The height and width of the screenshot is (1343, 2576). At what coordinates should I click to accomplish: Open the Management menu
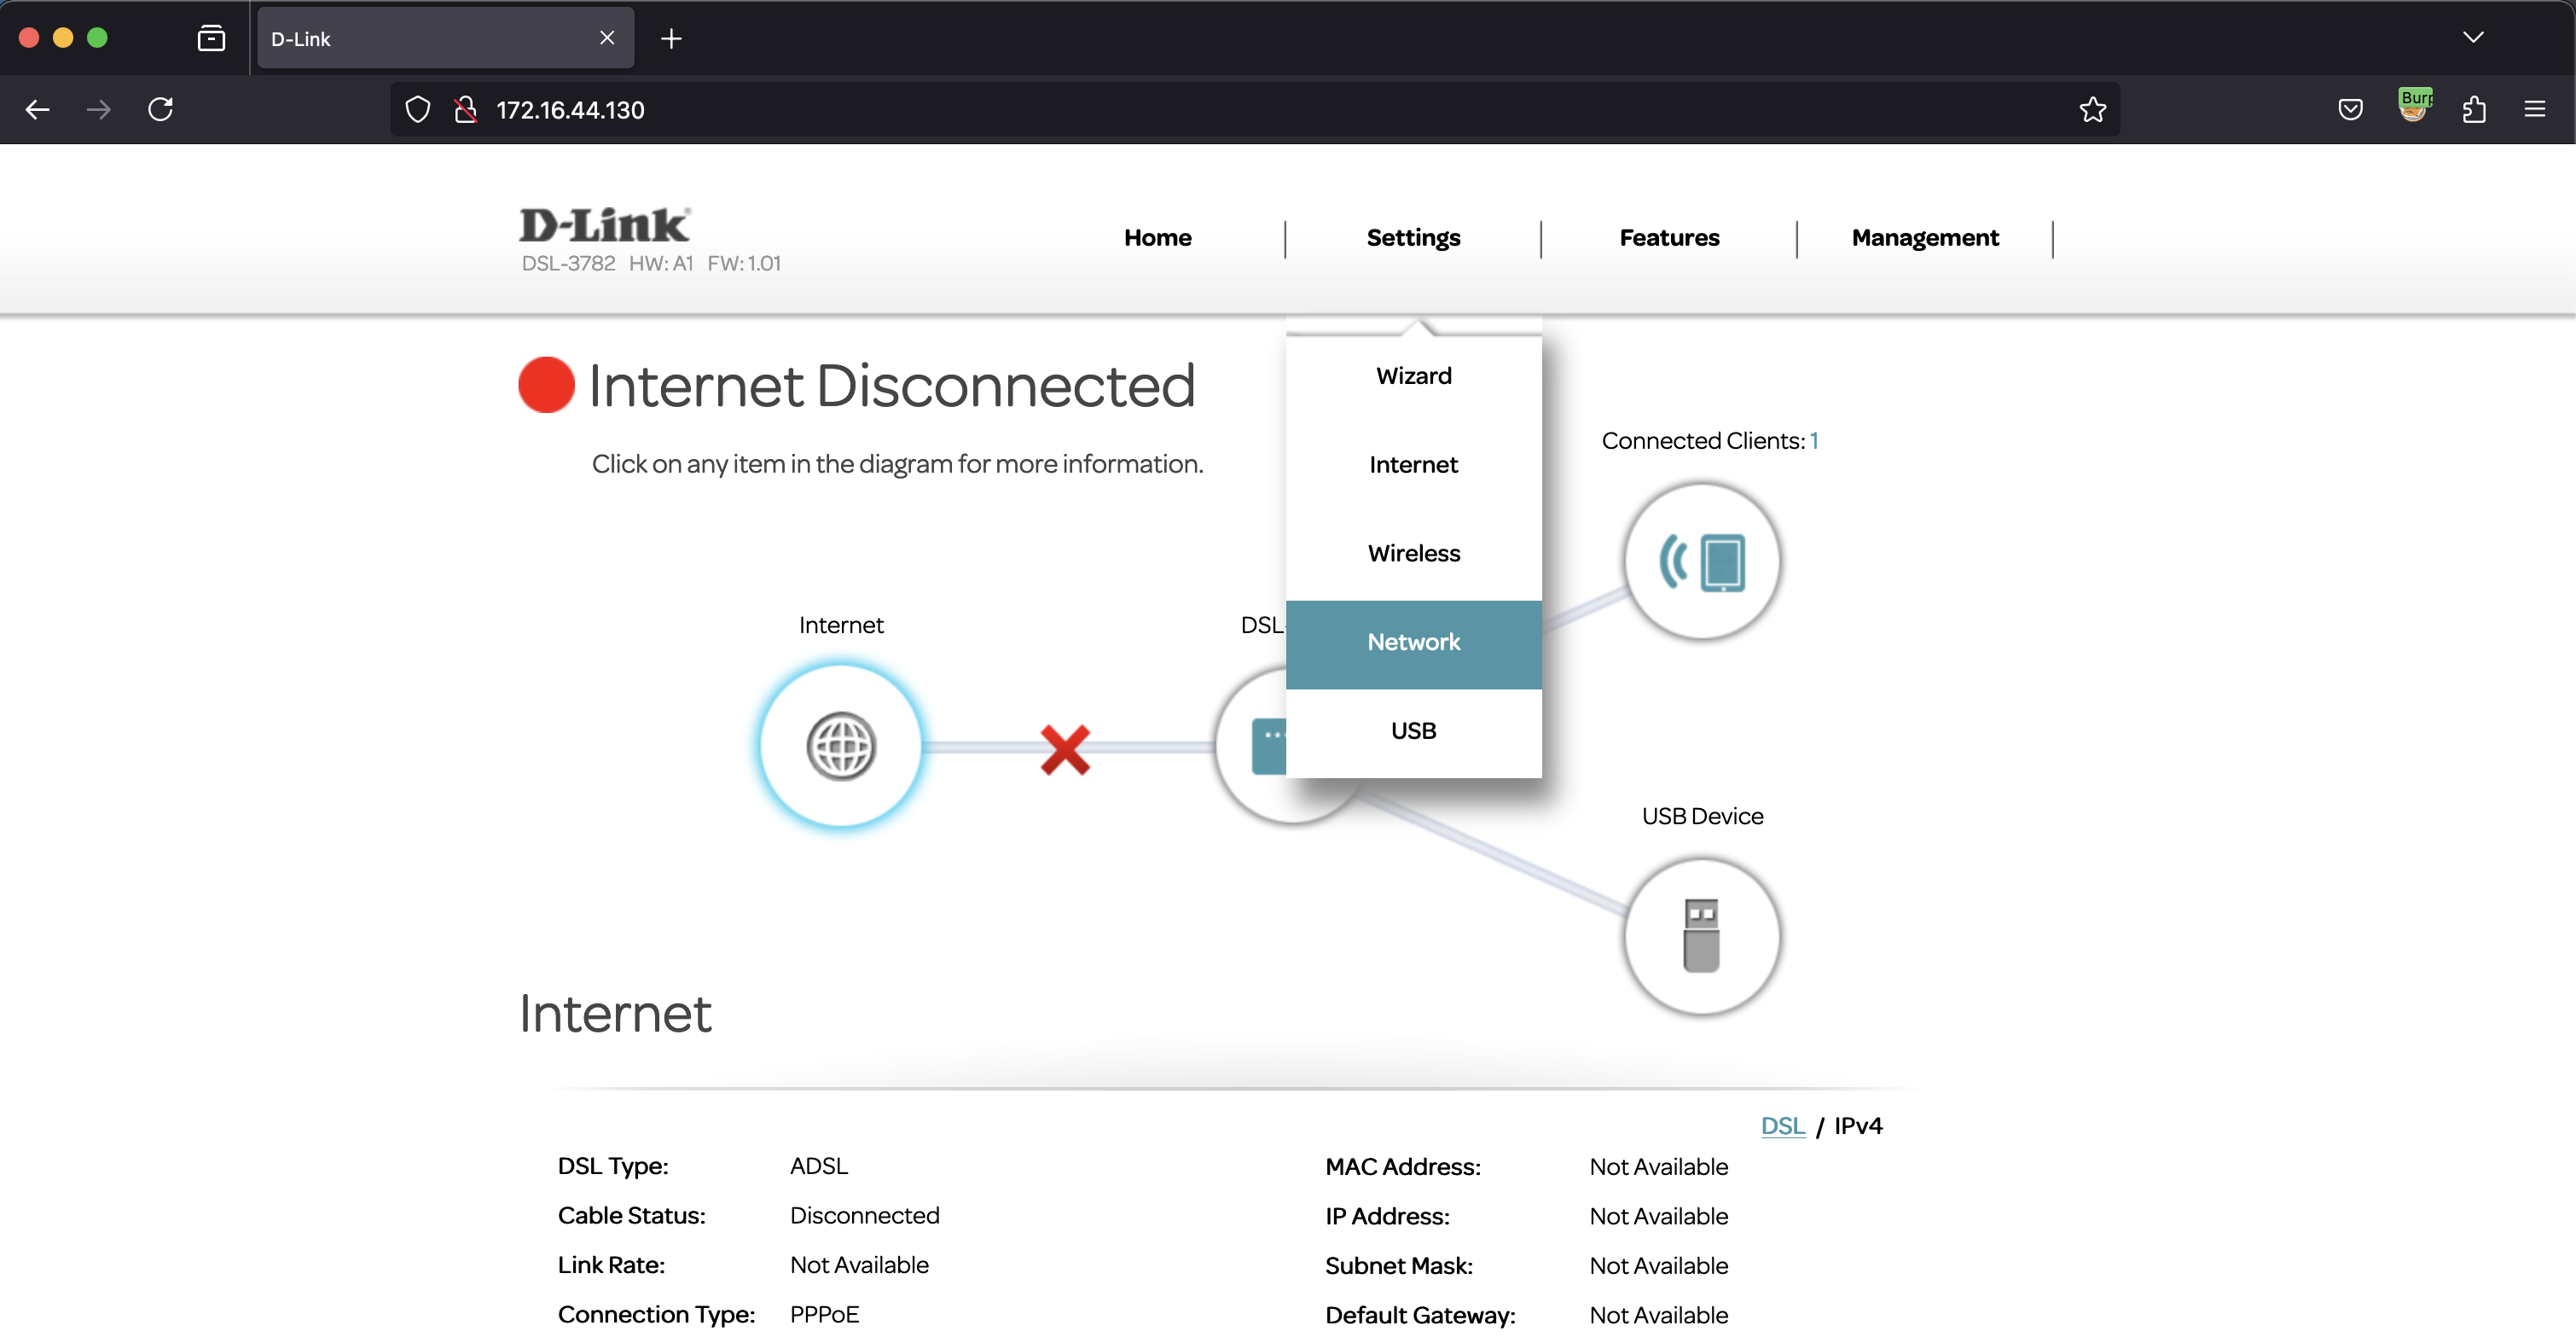point(1925,238)
